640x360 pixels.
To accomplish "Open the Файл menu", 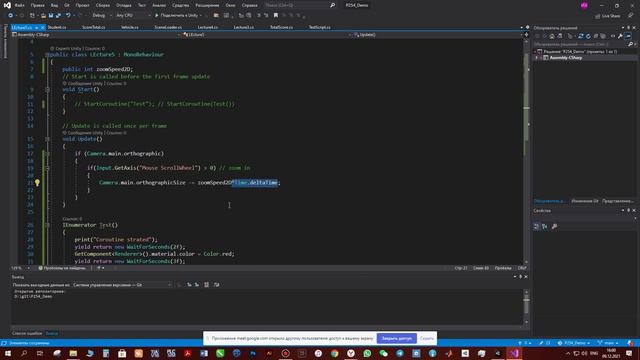I will click(x=20, y=5).
